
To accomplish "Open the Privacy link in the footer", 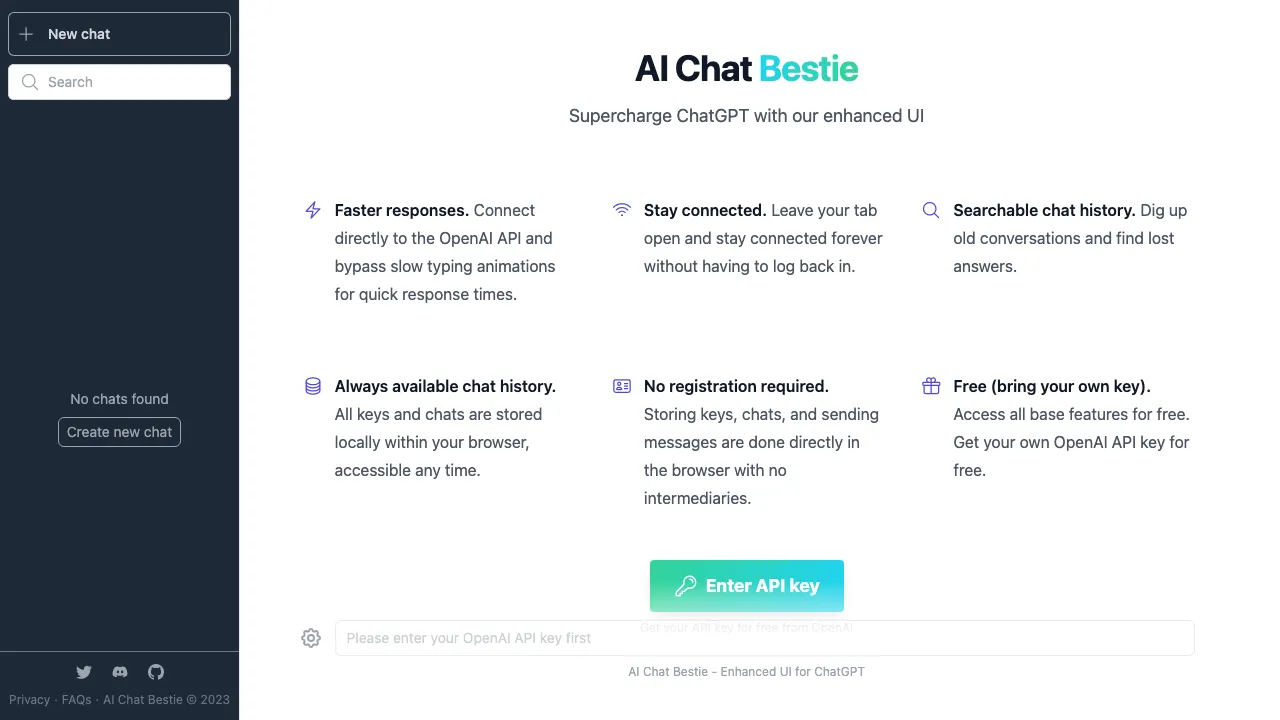I will point(29,699).
